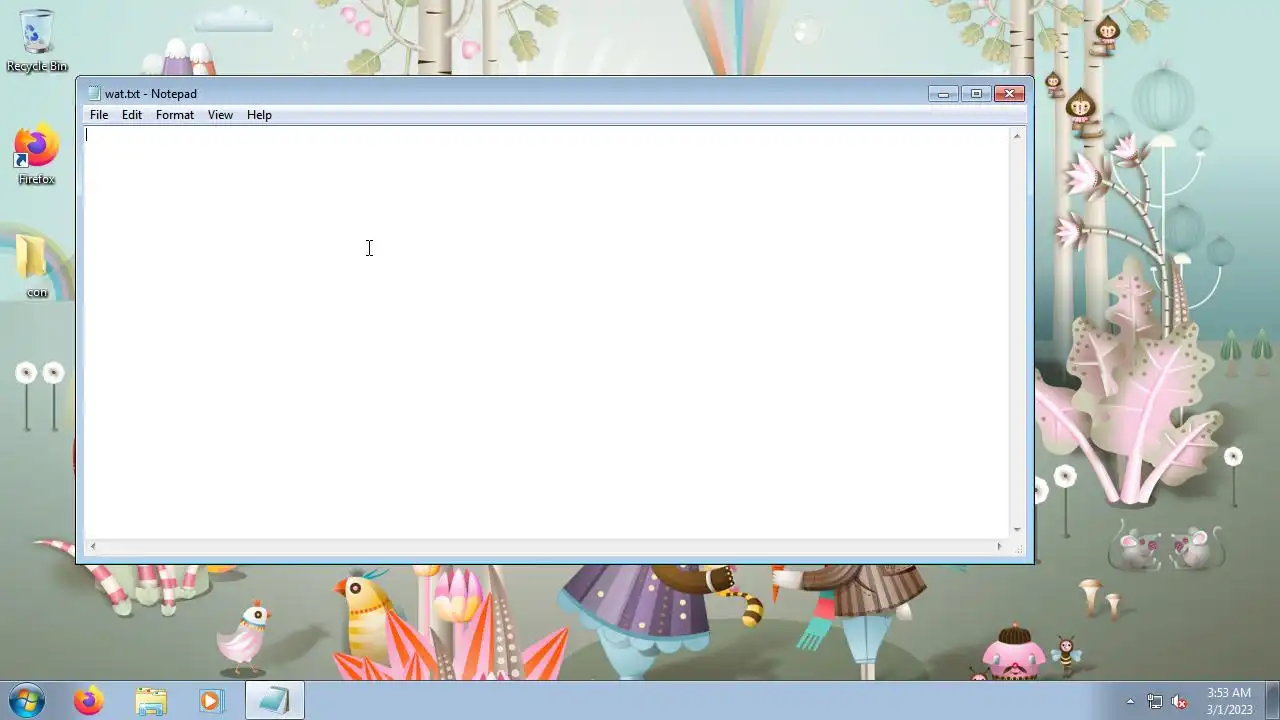The image size is (1280, 720).
Task: Click inside the Notepad text area
Action: pyautogui.click(x=547, y=332)
